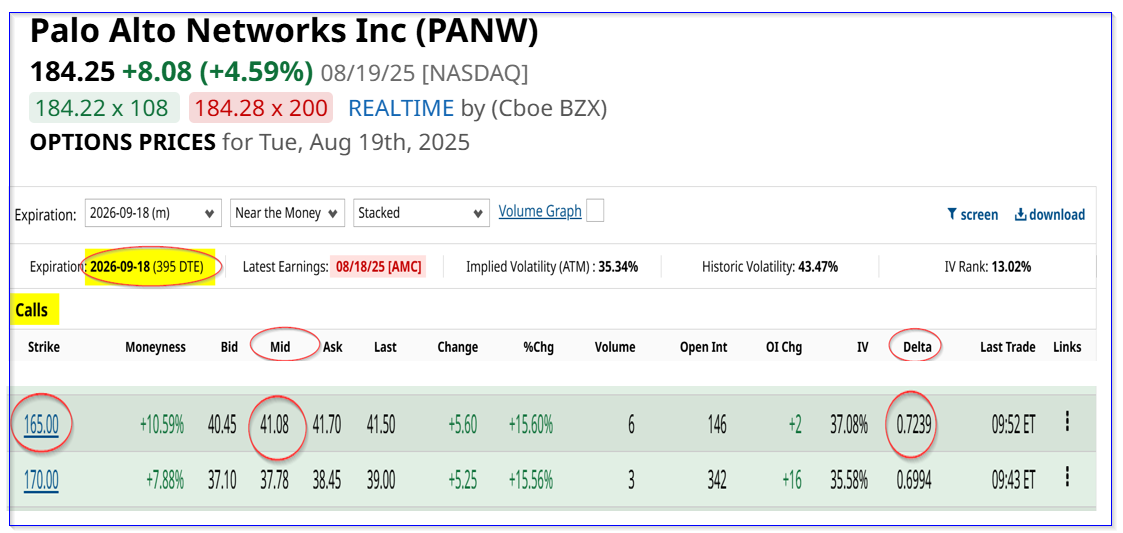
Task: Open the 165.00 strike link
Action: click(x=42, y=424)
